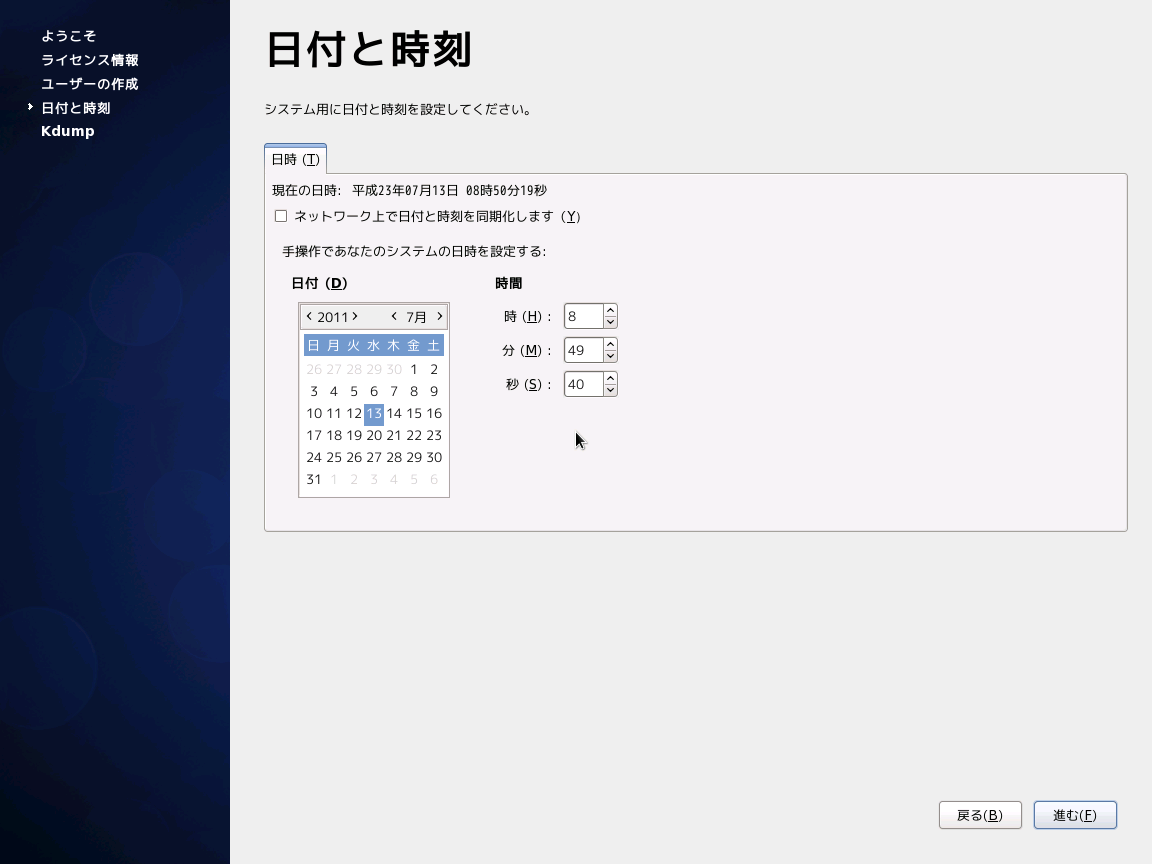The height and width of the screenshot is (864, 1152).
Task: Open the ライセンス情報 sidebar entry
Action: (89, 60)
